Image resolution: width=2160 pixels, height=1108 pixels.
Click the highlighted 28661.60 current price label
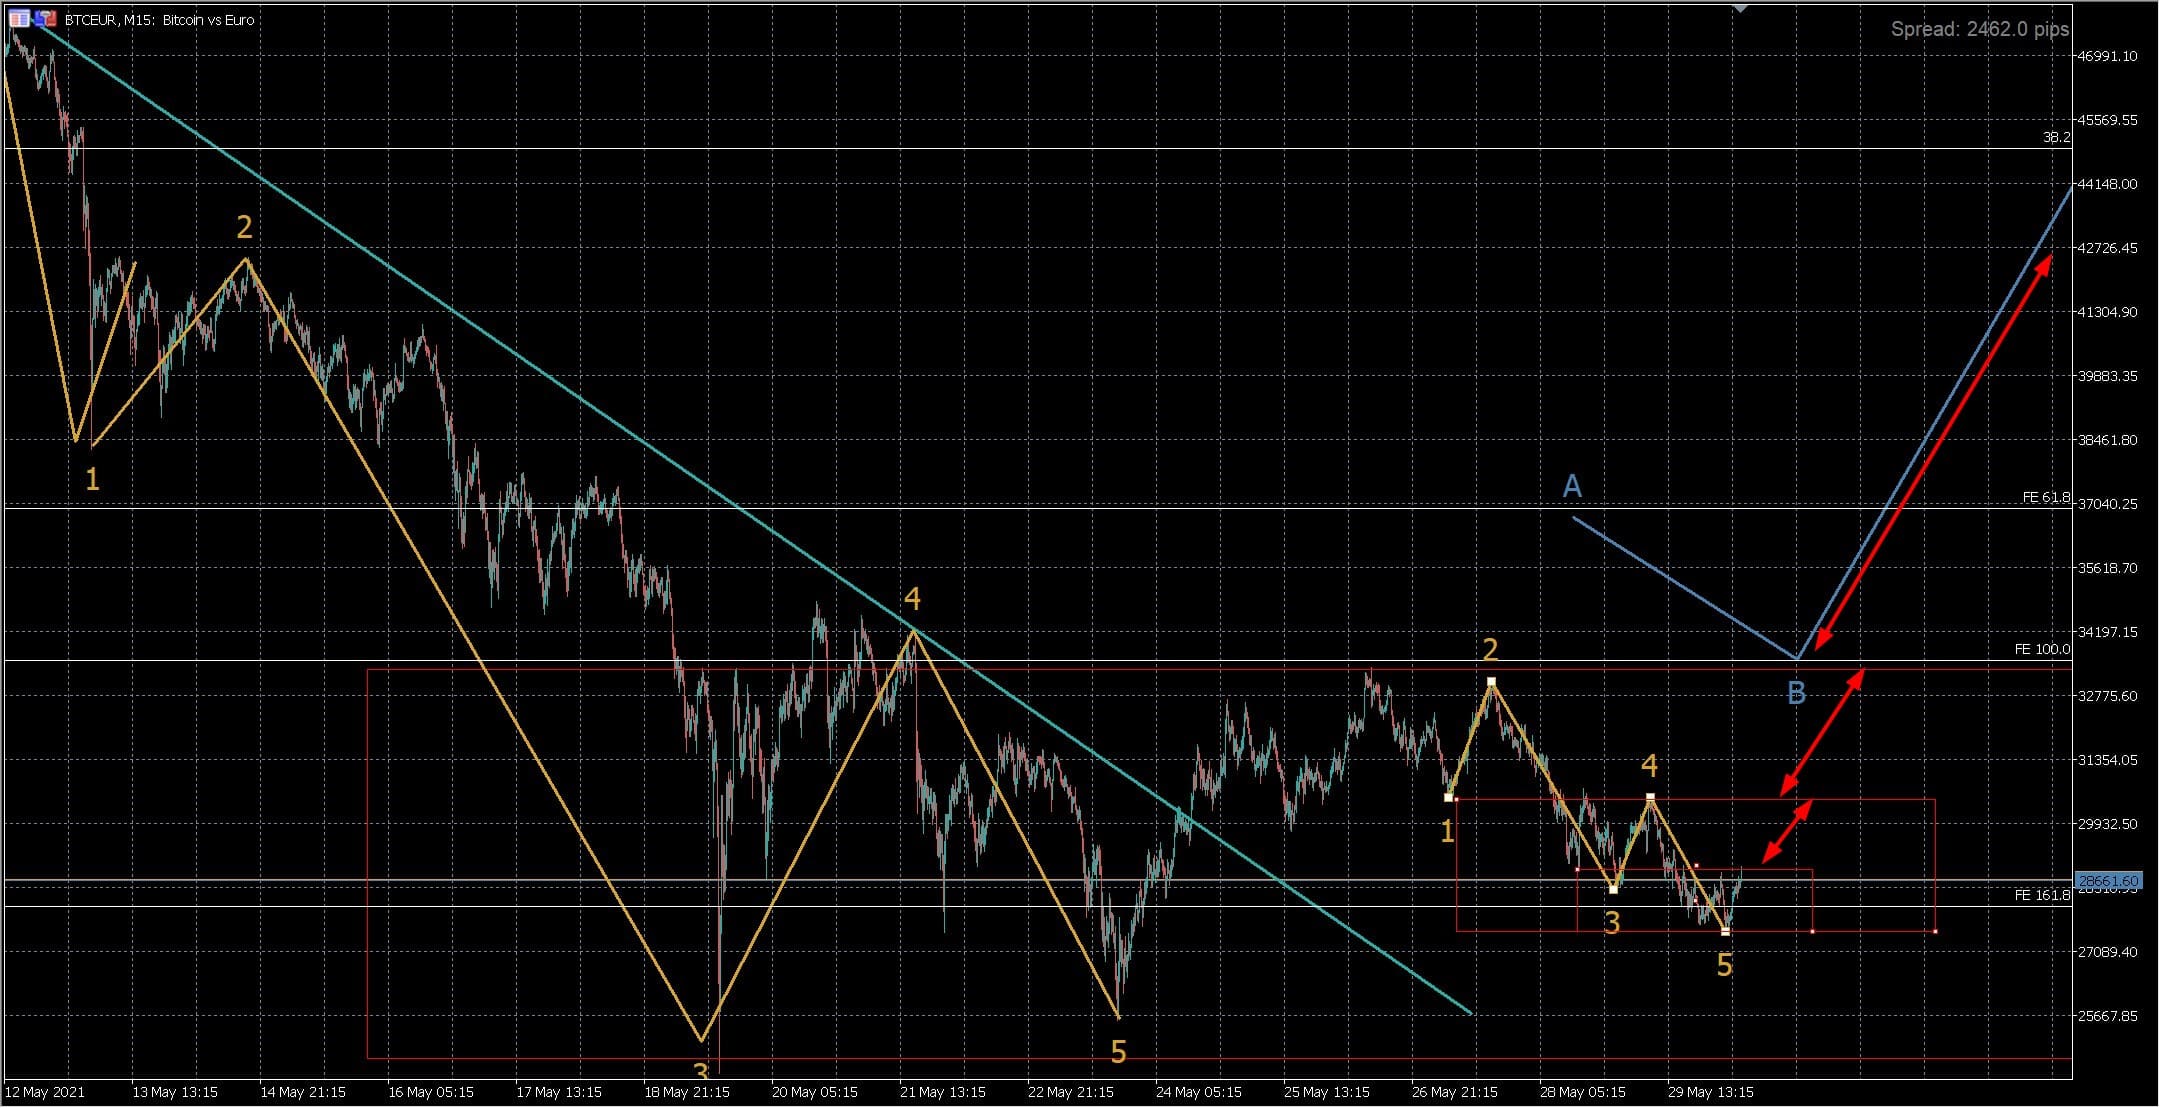[x=2107, y=881]
